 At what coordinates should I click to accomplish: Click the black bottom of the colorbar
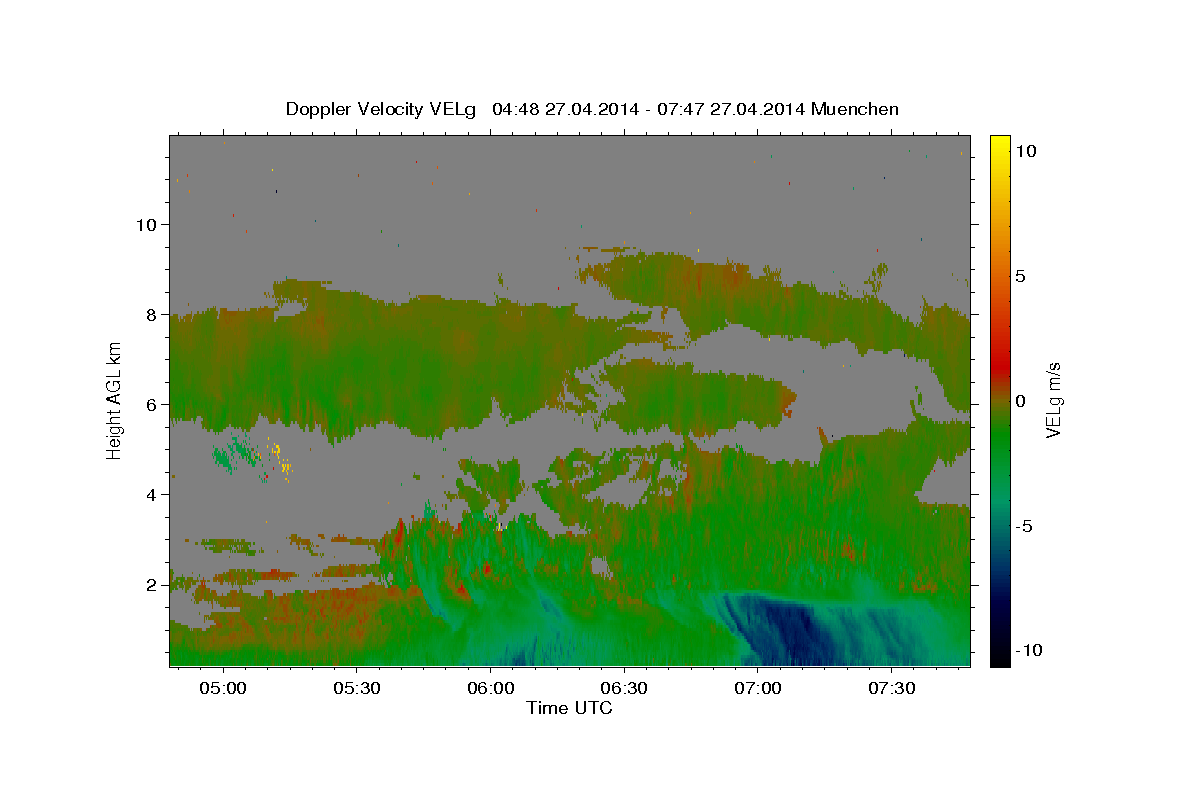coord(1000,656)
